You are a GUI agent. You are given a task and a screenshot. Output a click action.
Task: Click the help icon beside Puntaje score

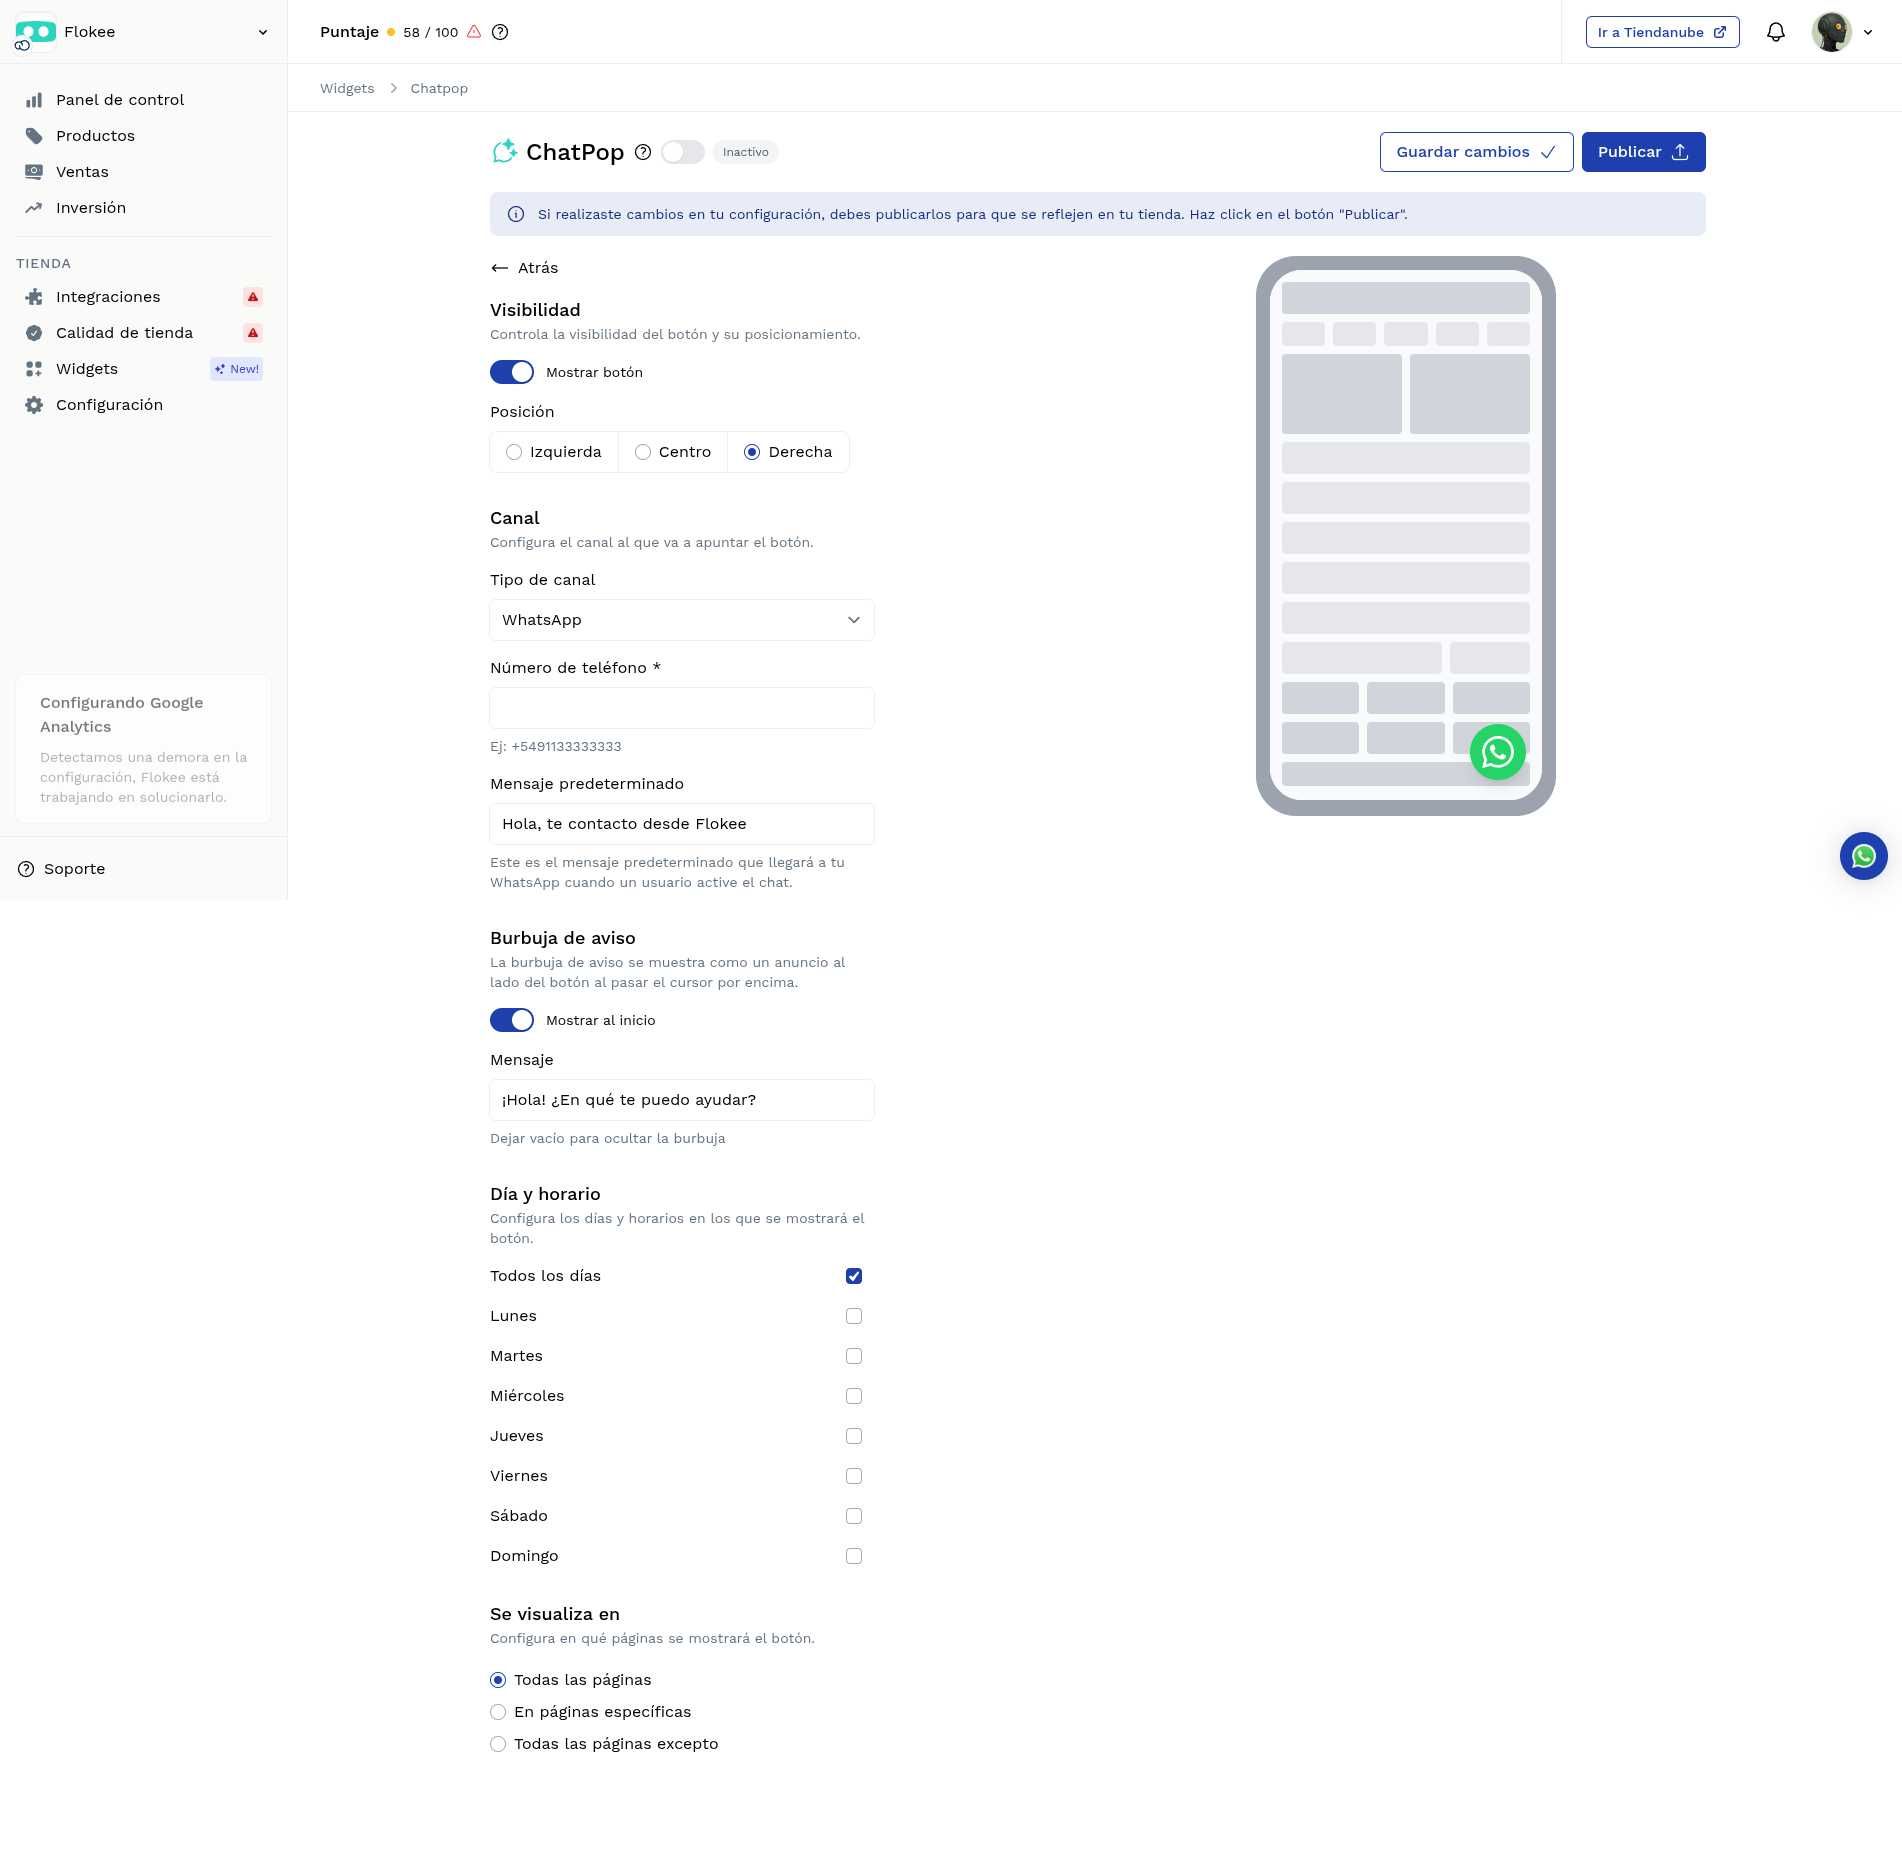pos(500,32)
